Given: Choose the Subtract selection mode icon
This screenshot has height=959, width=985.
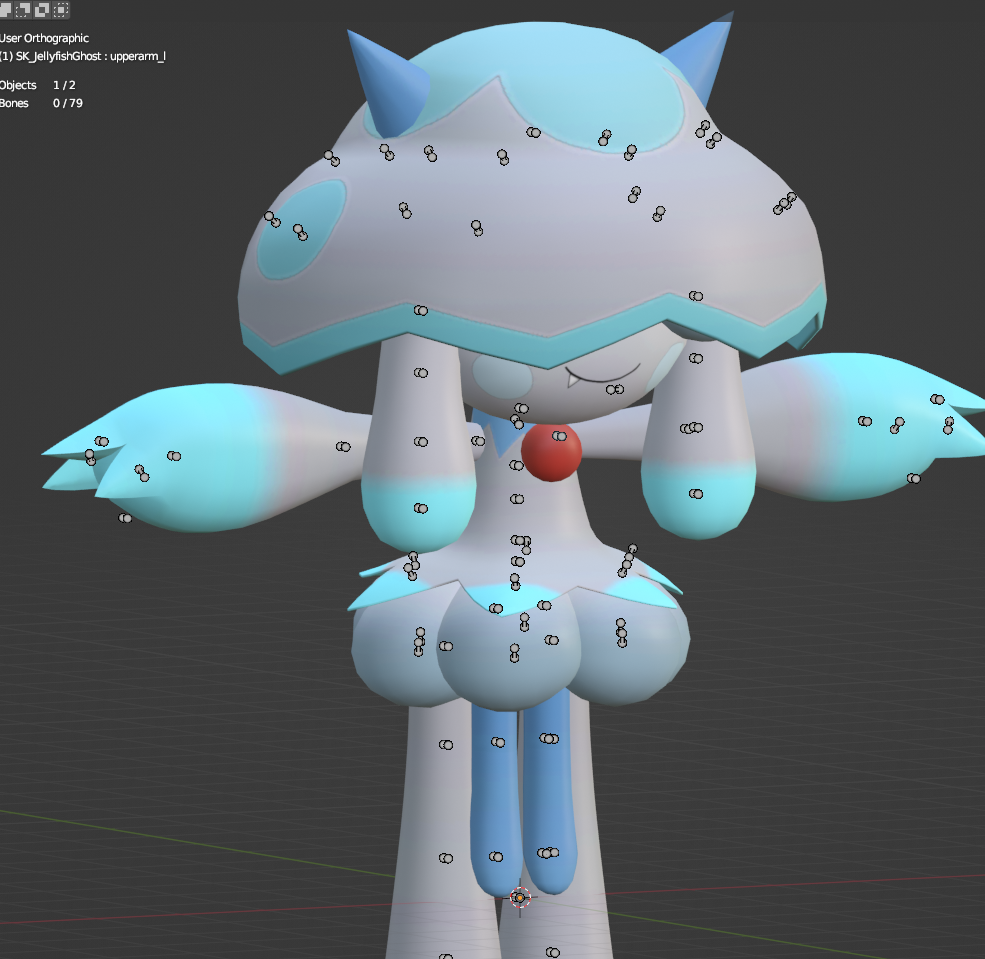Looking at the screenshot, I should point(23,9).
